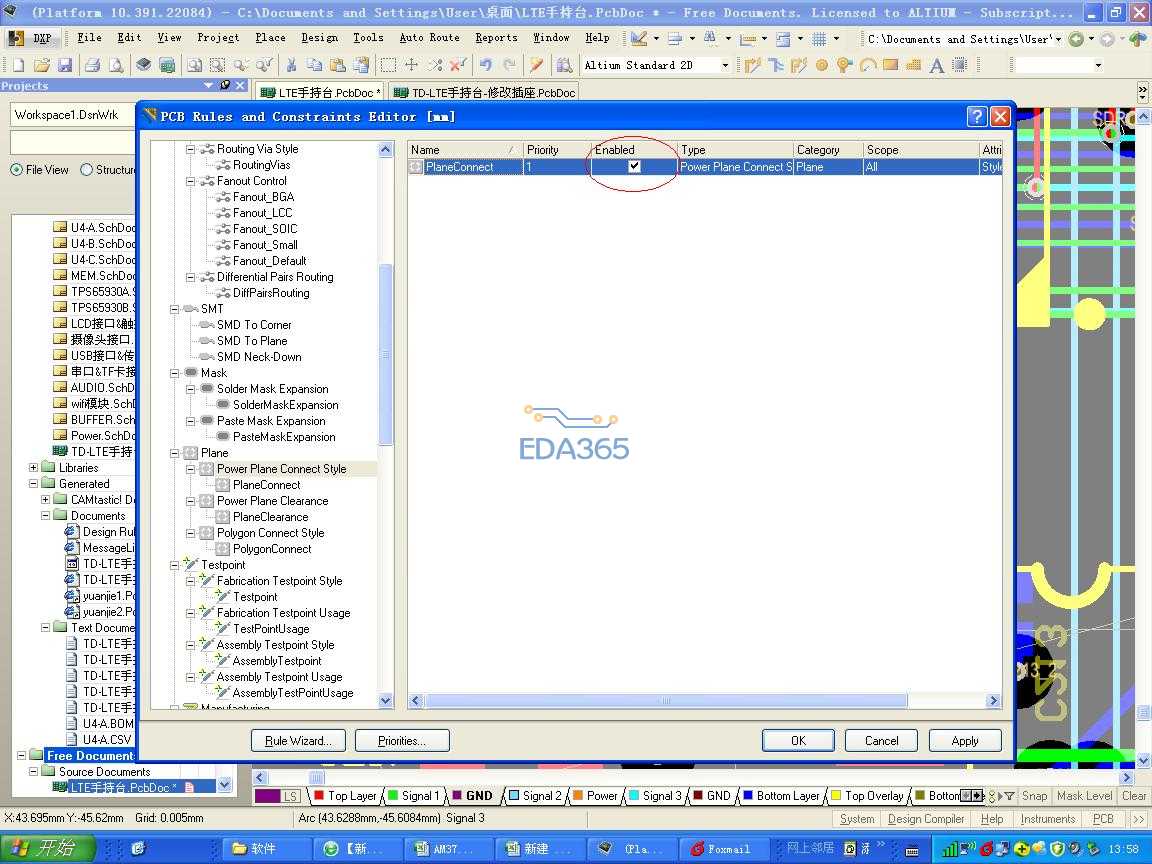This screenshot has height=864, width=1152.
Task: Open the Auto Route menu
Action: (x=429, y=37)
